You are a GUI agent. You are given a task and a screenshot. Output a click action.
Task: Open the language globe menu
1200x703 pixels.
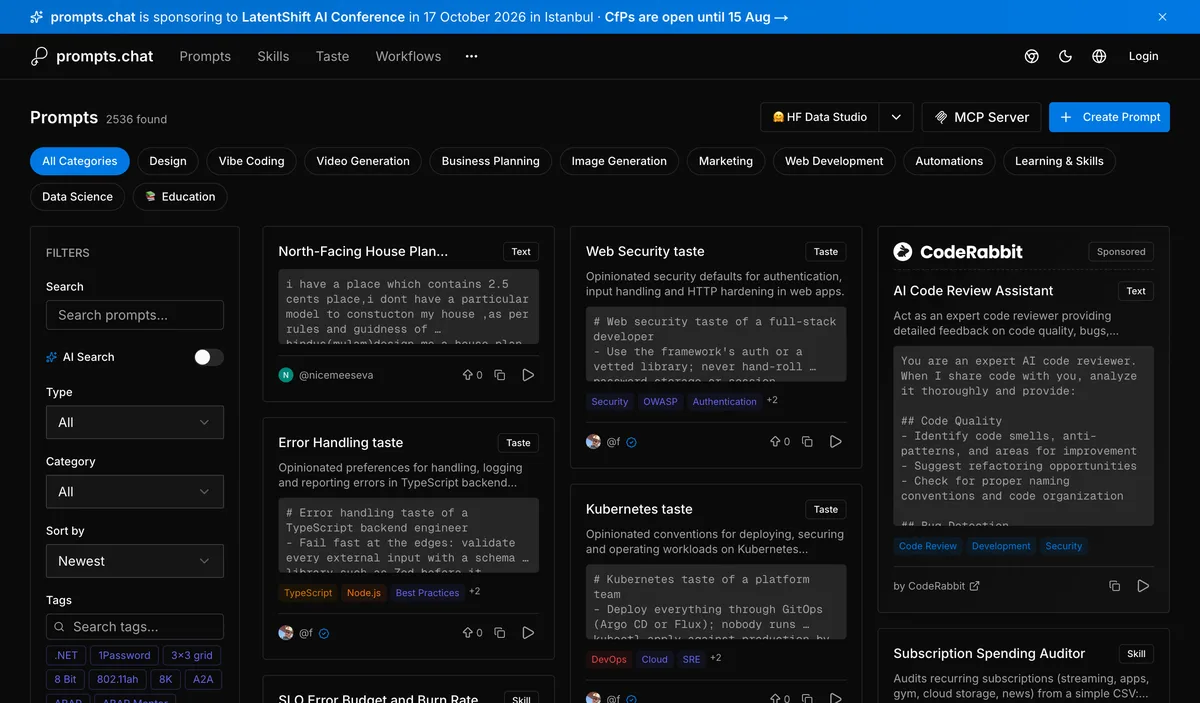tap(1099, 57)
